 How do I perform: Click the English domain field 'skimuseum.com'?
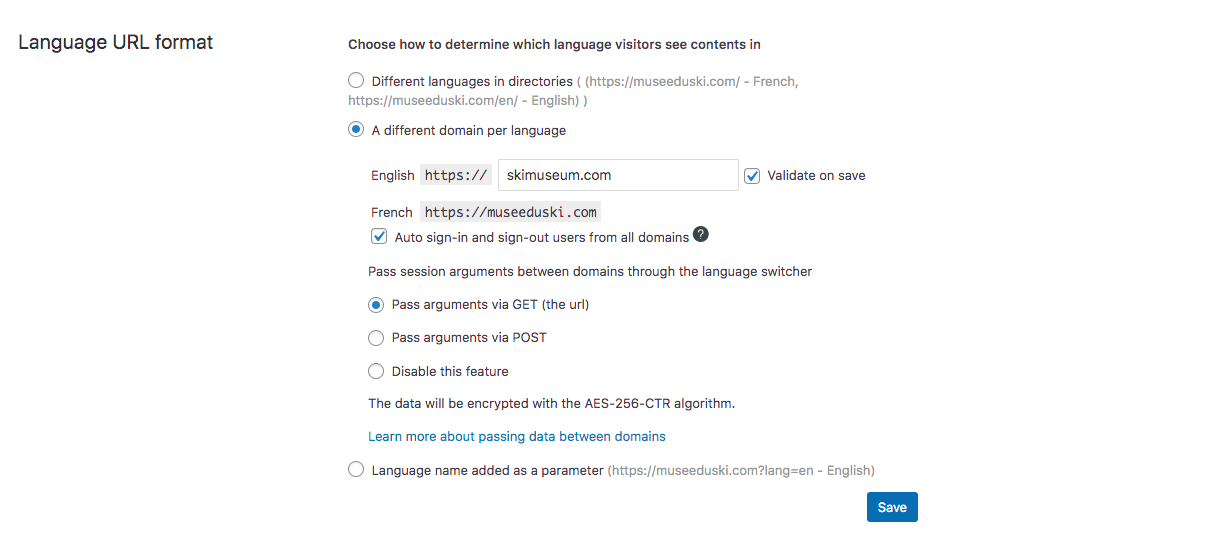pos(618,175)
